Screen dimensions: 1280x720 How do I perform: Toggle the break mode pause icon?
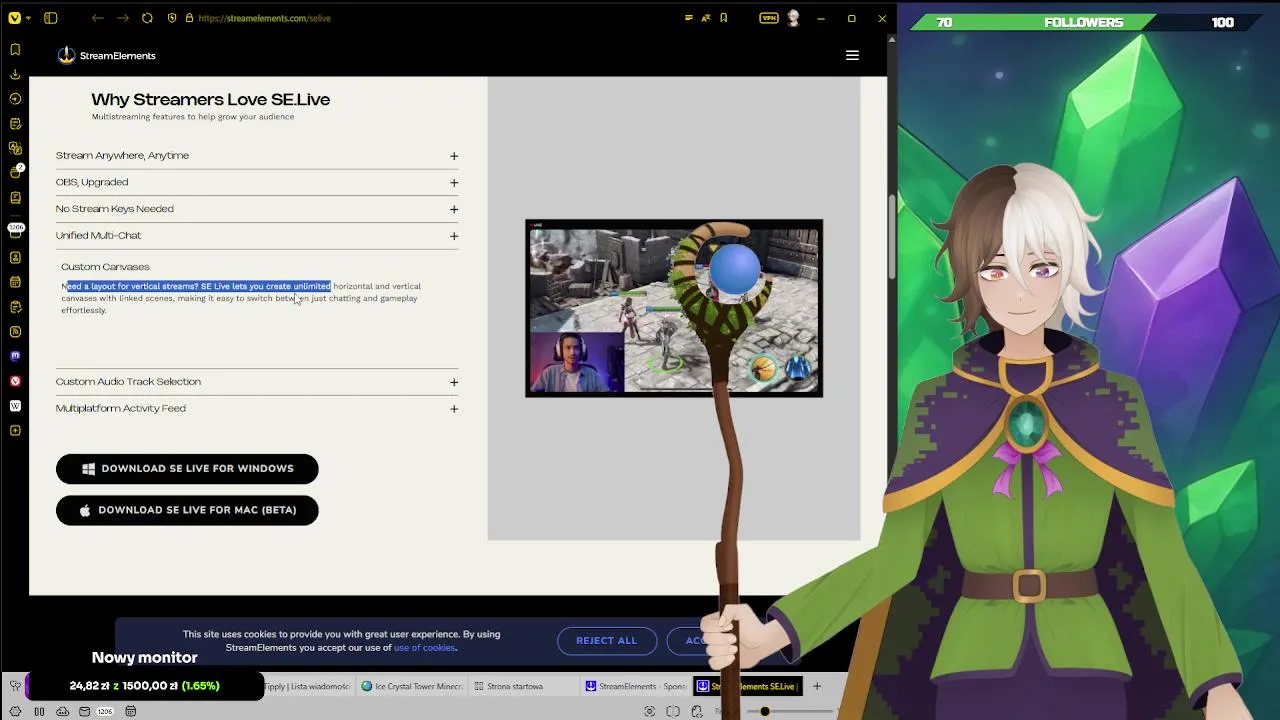pos(39,712)
